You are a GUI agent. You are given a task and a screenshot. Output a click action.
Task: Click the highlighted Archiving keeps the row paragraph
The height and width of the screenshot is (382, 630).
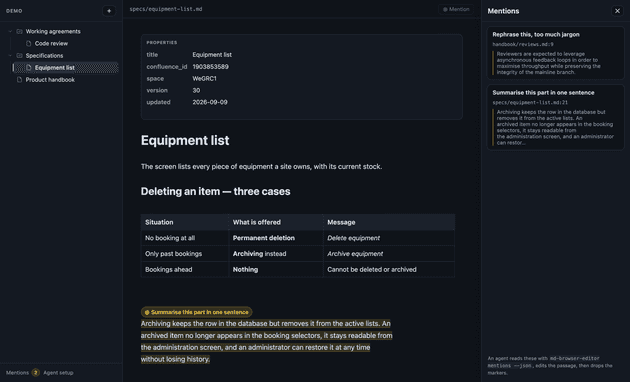[x=266, y=341]
